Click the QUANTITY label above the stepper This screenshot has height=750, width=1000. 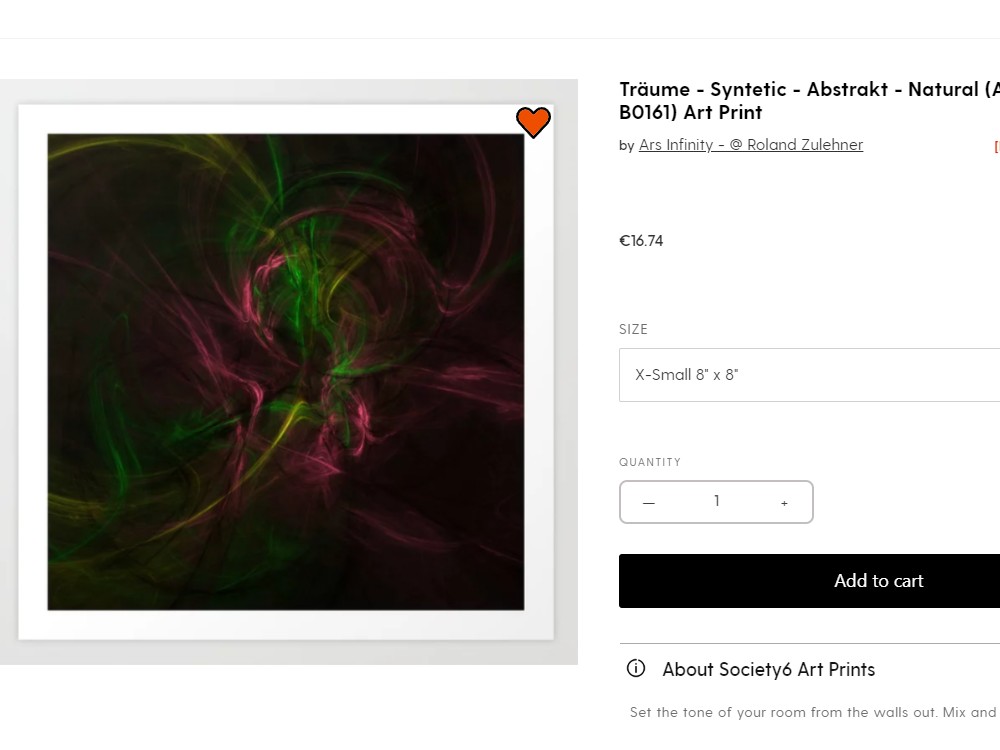click(x=650, y=462)
